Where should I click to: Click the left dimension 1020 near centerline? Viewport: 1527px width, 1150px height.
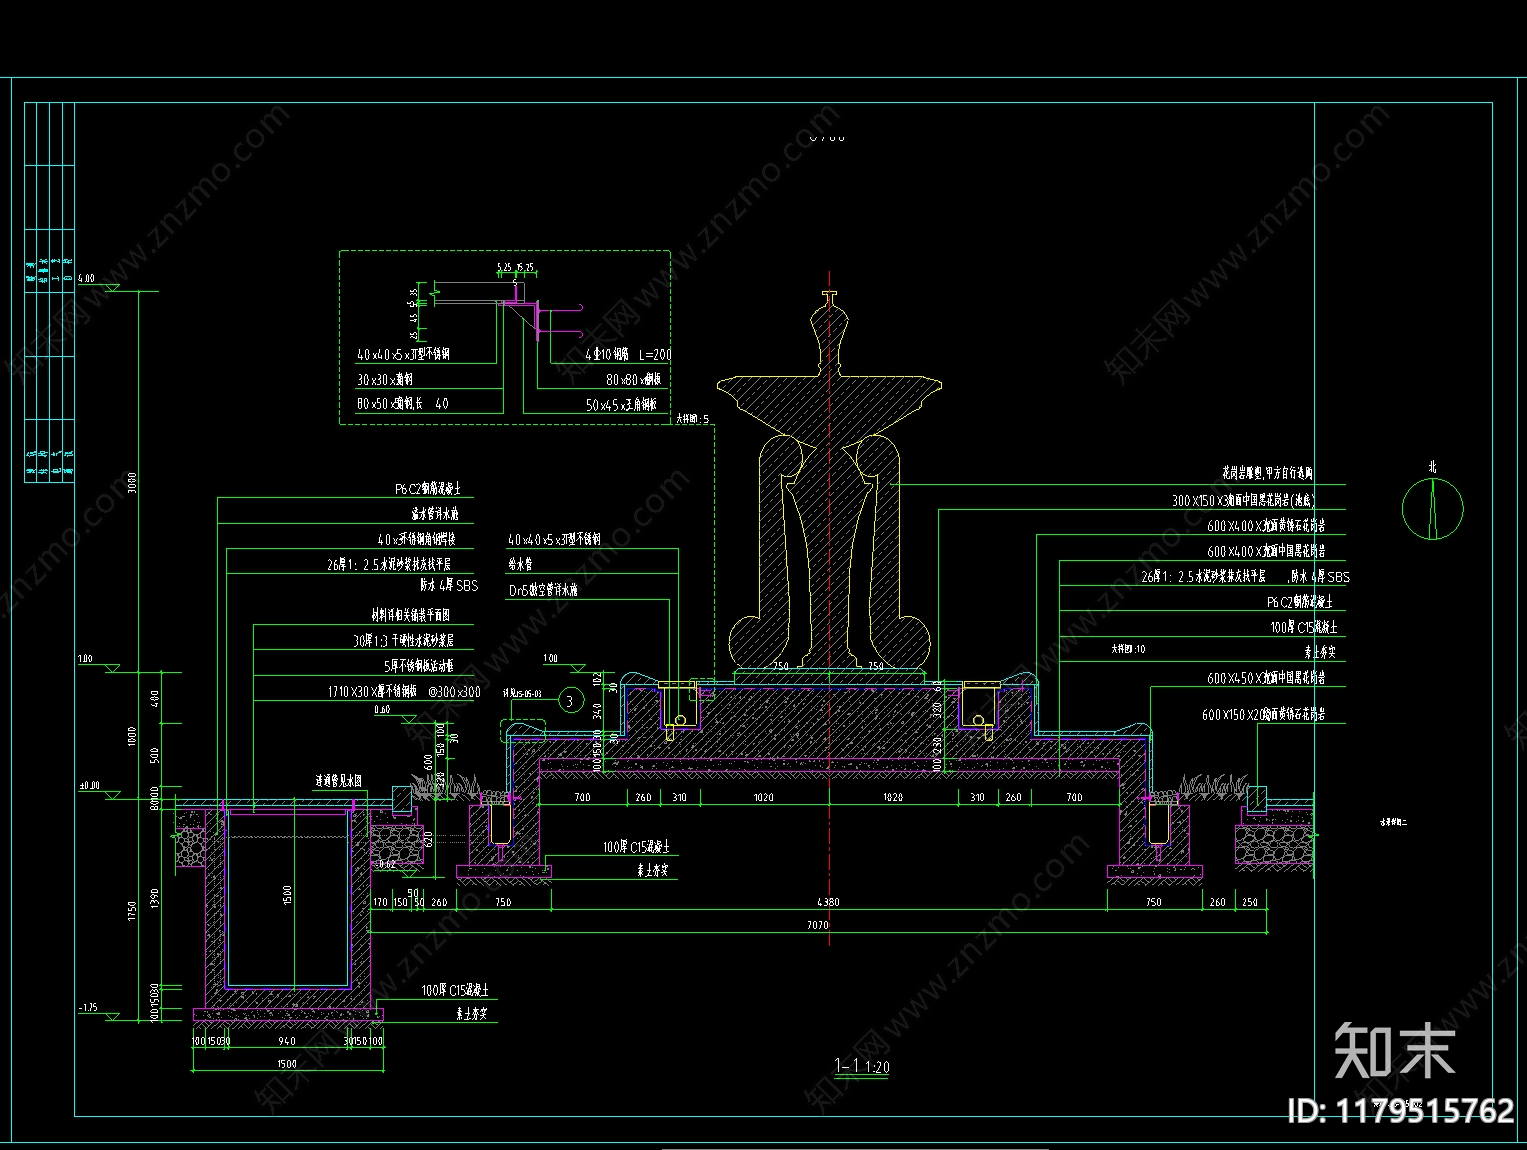[x=764, y=797]
